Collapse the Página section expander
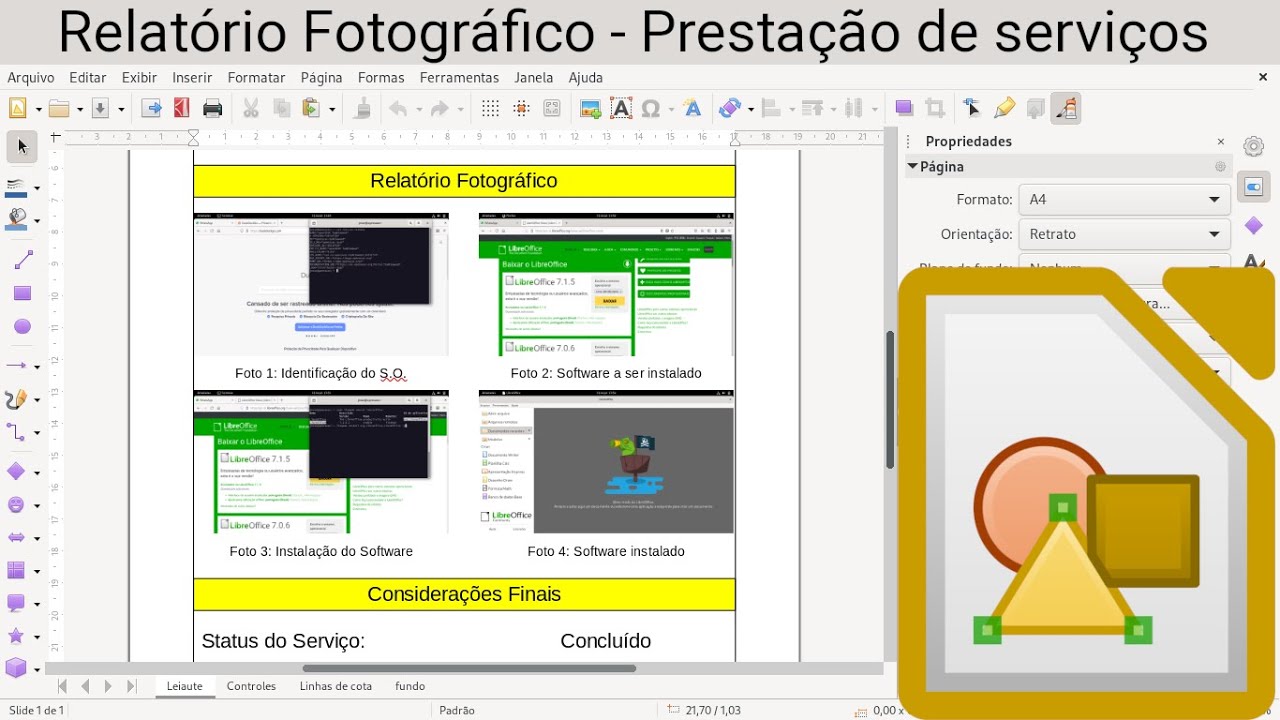Image resolution: width=1280 pixels, height=720 pixels. (912, 167)
